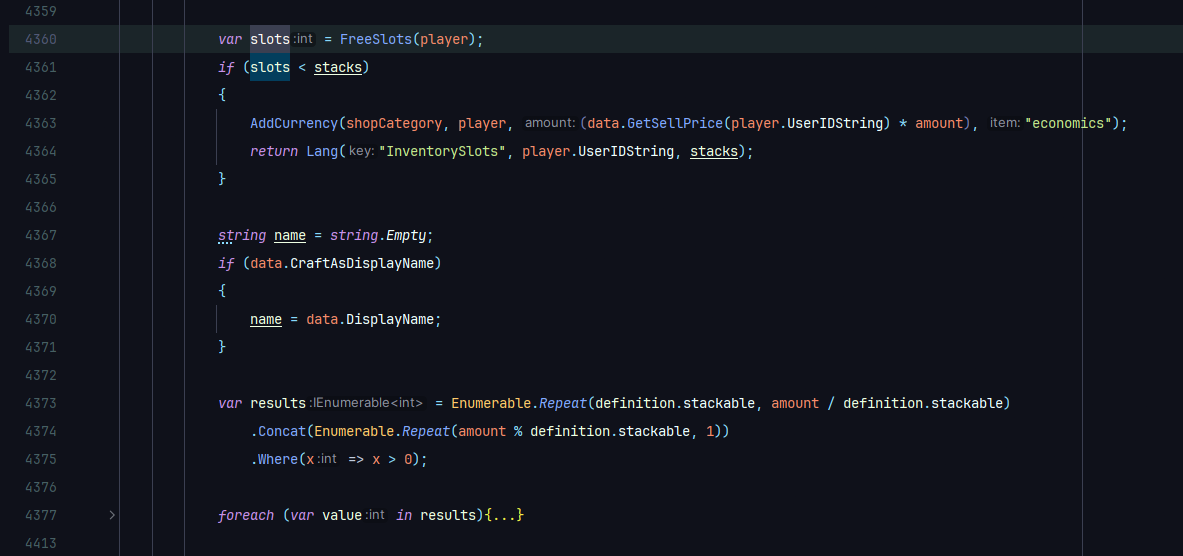Click Repeat on line 4373

click(563, 404)
